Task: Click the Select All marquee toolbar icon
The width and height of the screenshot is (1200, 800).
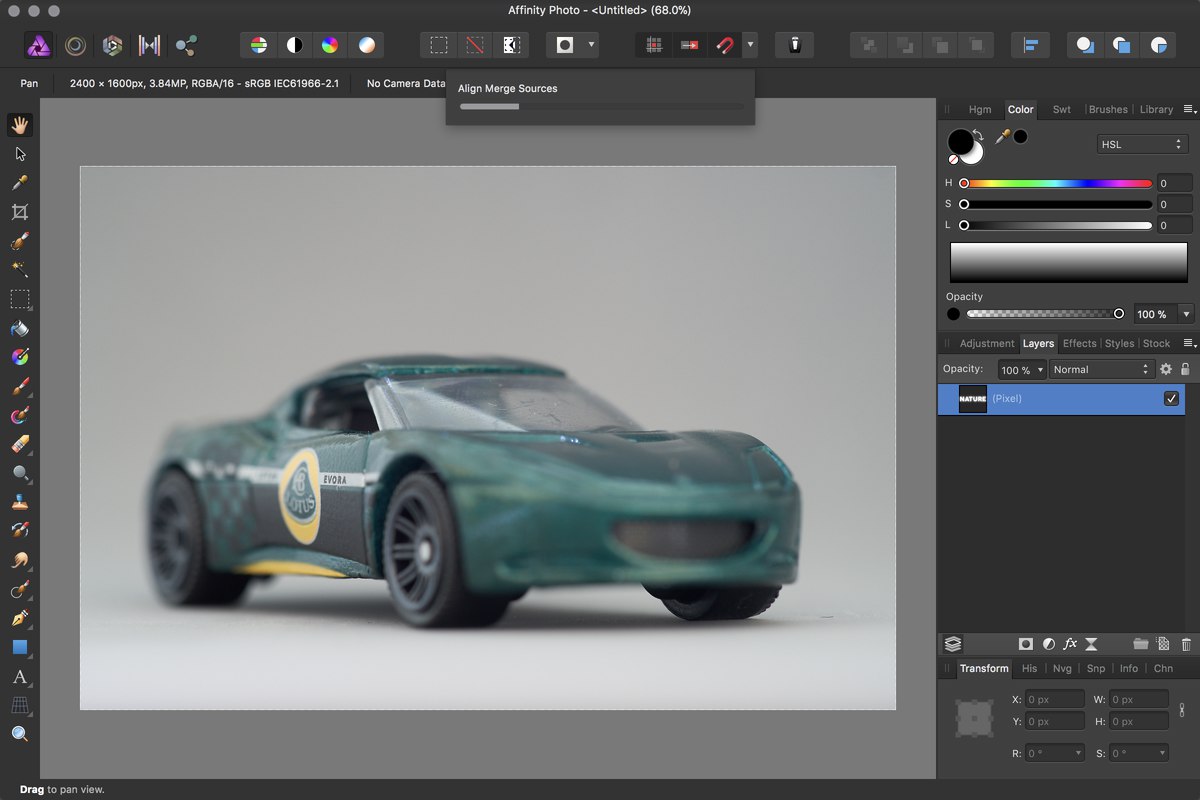Action: (x=439, y=45)
